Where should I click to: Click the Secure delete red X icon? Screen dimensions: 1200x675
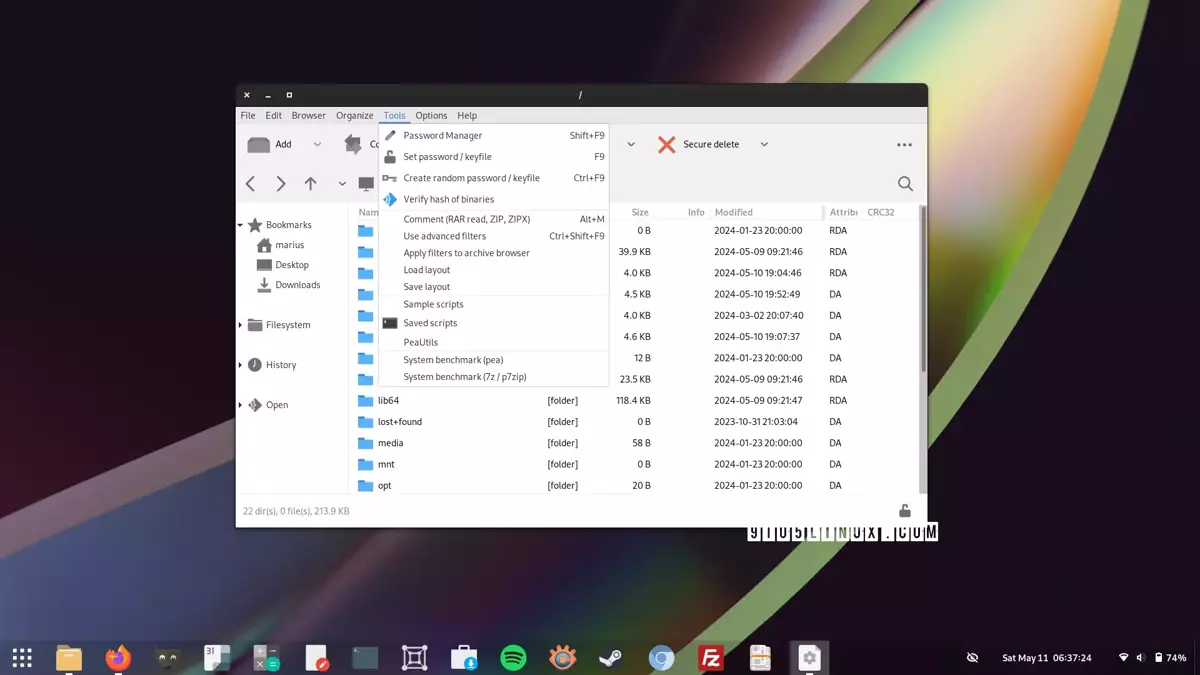click(667, 144)
